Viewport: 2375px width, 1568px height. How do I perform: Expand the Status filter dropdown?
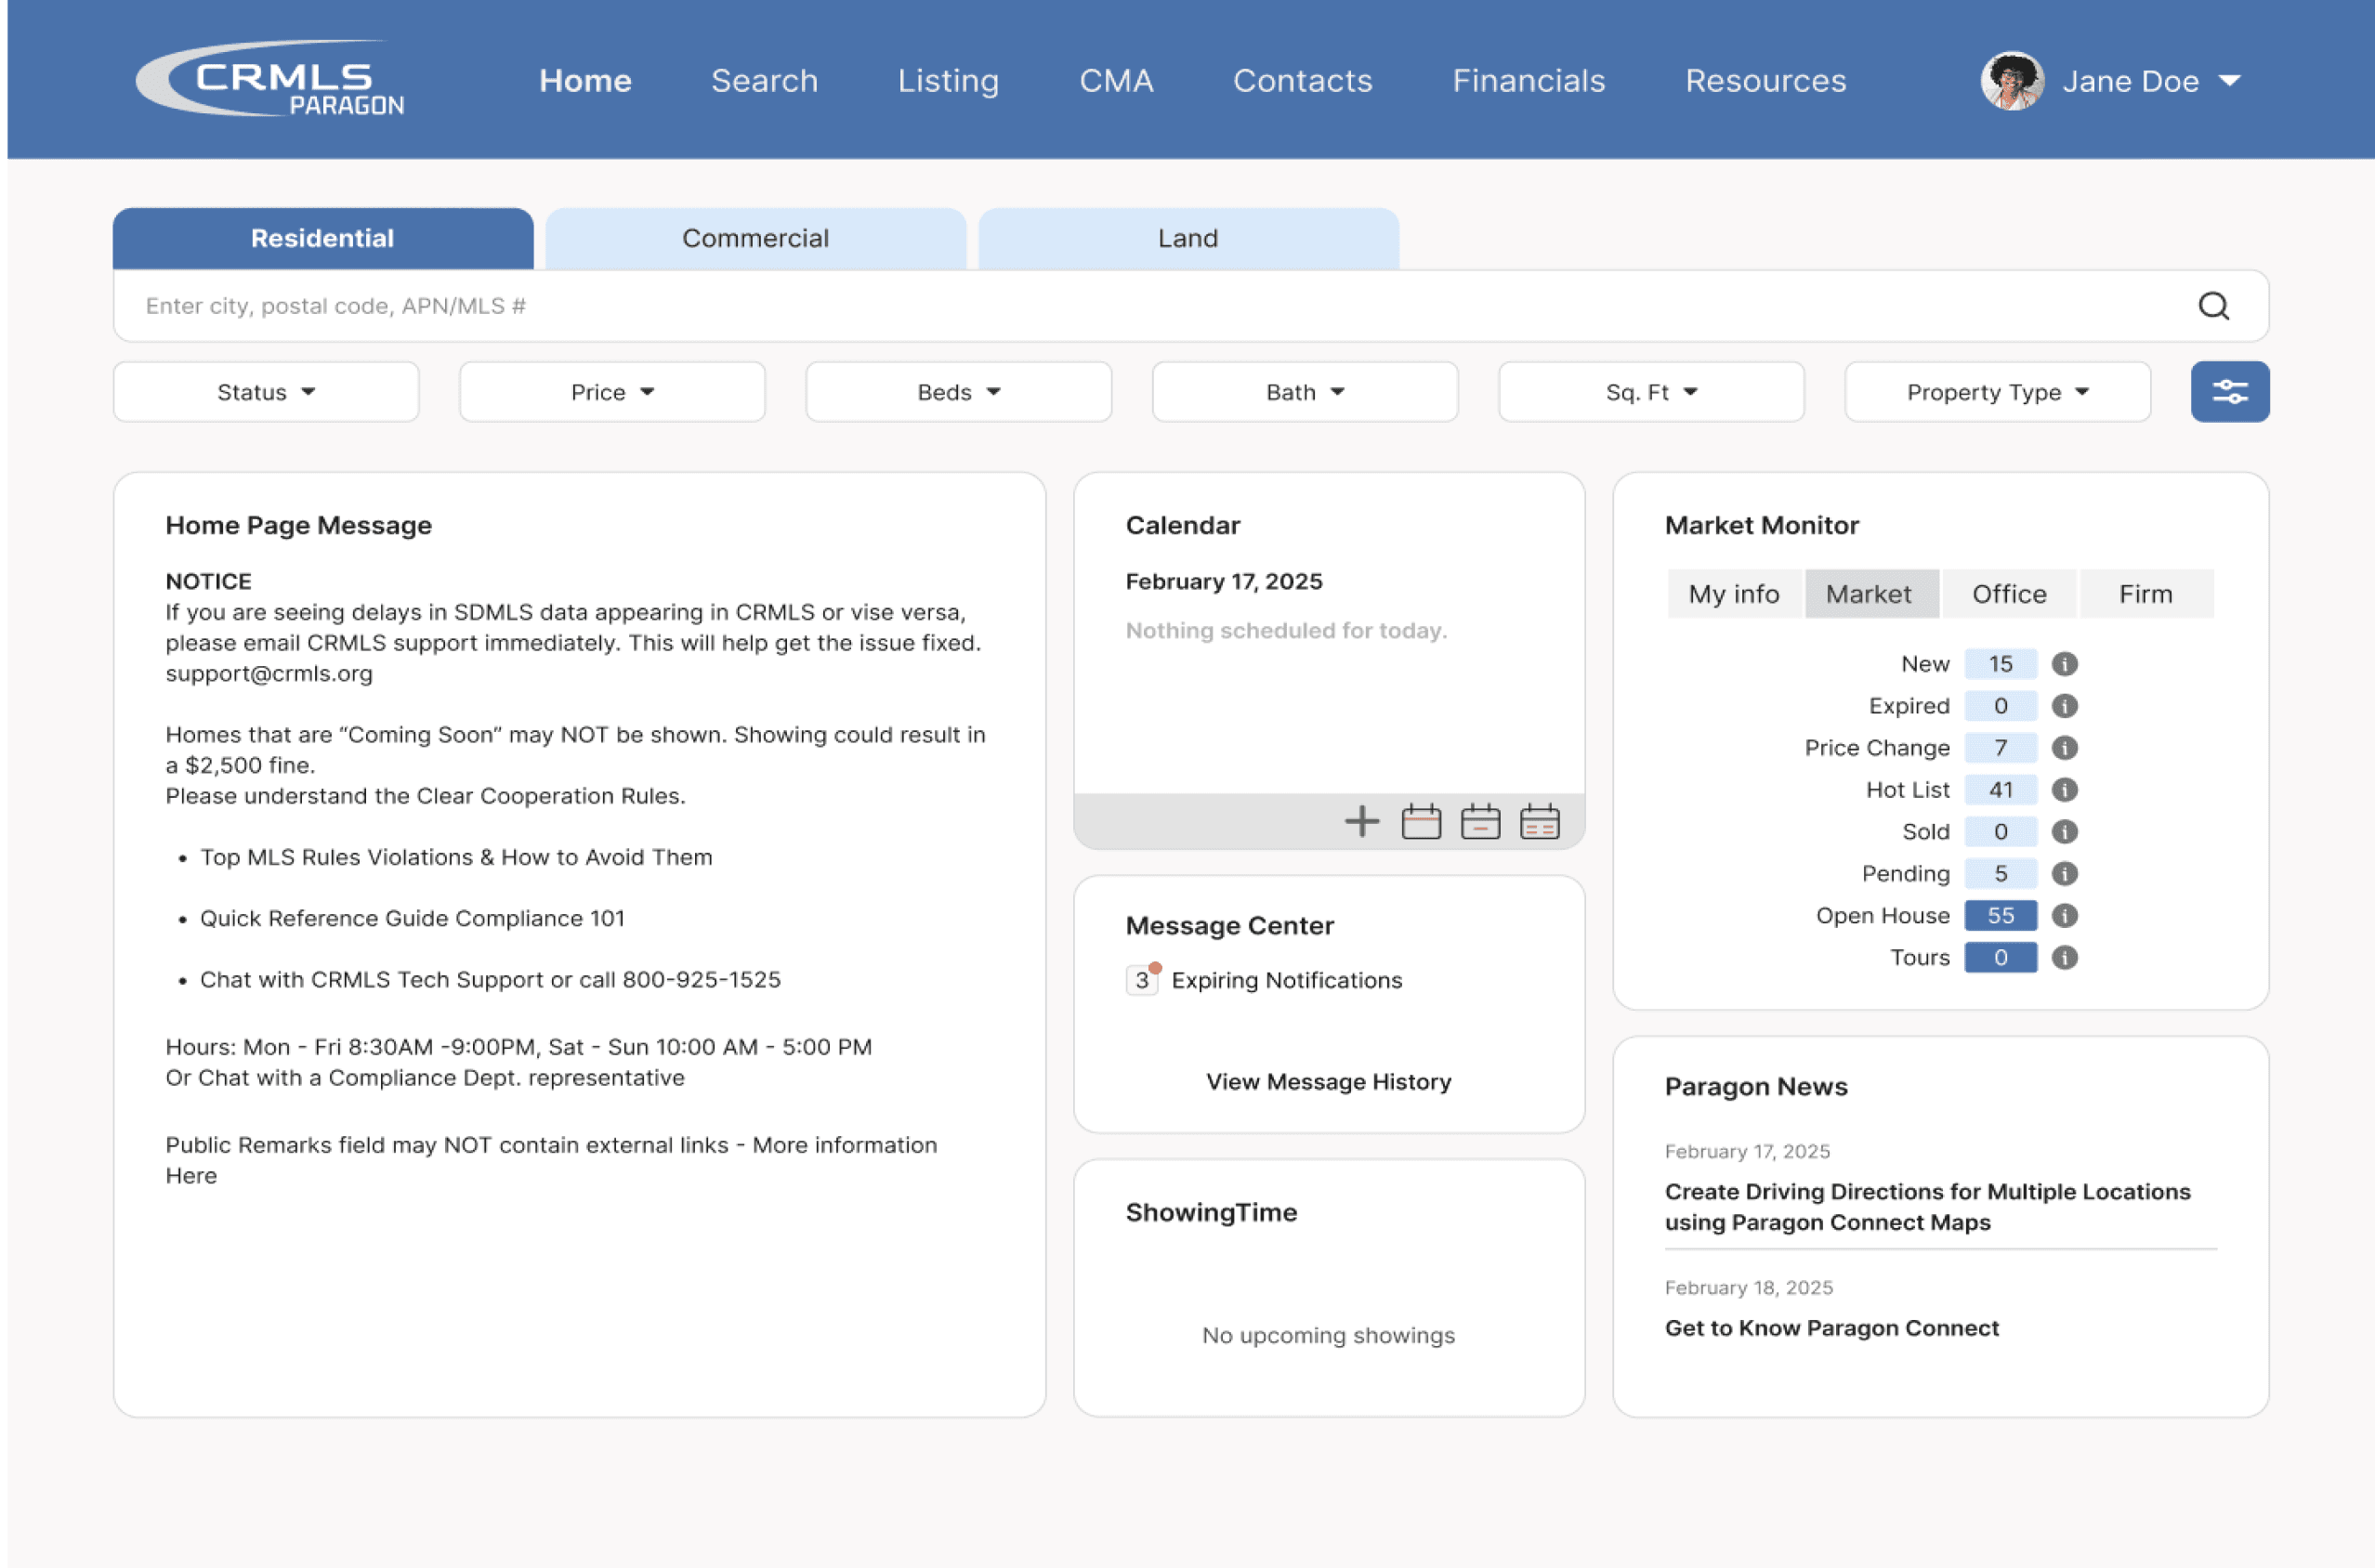(x=266, y=392)
